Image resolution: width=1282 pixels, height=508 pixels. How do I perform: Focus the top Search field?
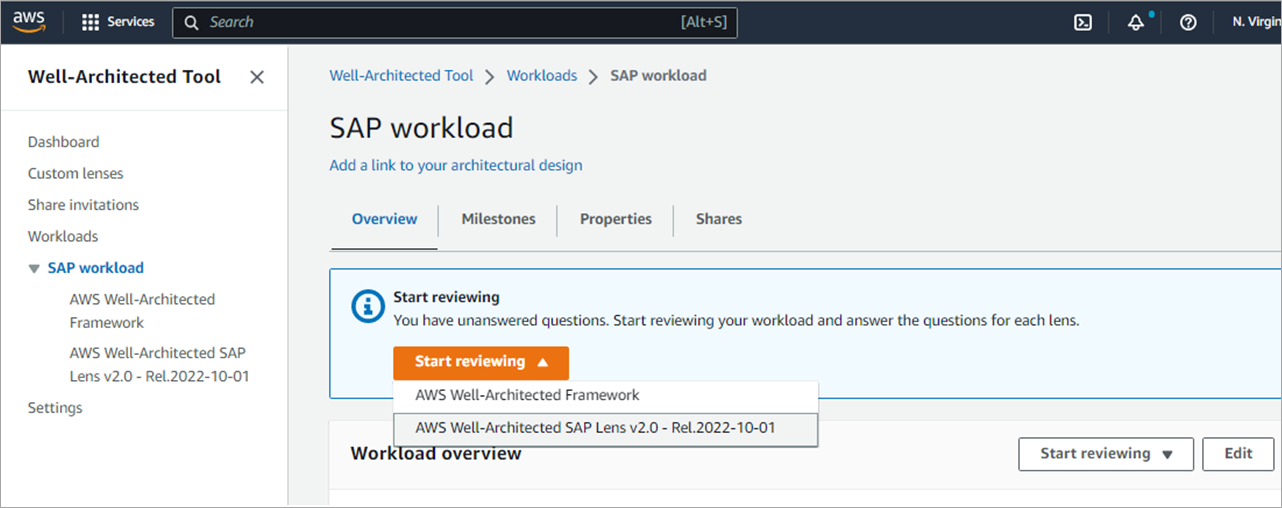pos(455,22)
